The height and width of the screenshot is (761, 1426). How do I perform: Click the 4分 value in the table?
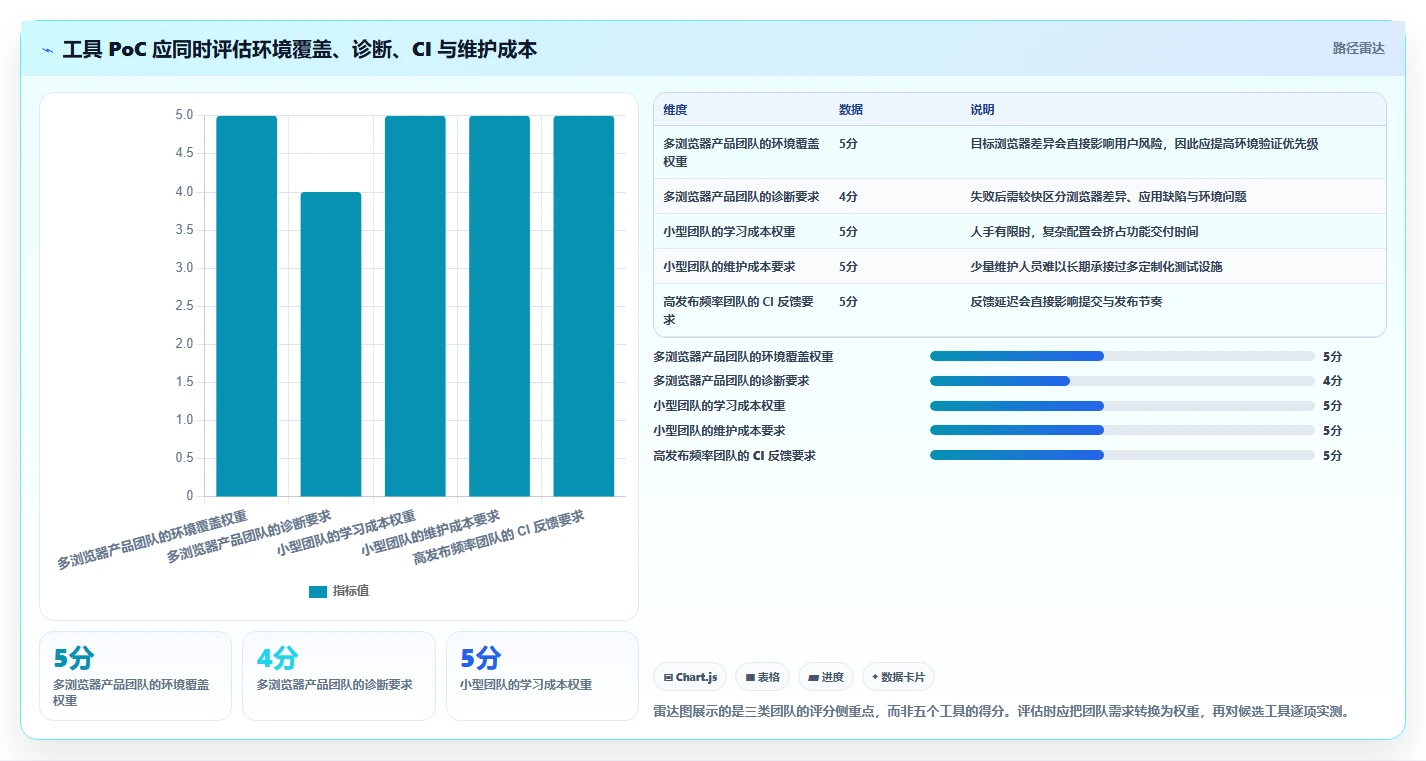848,197
